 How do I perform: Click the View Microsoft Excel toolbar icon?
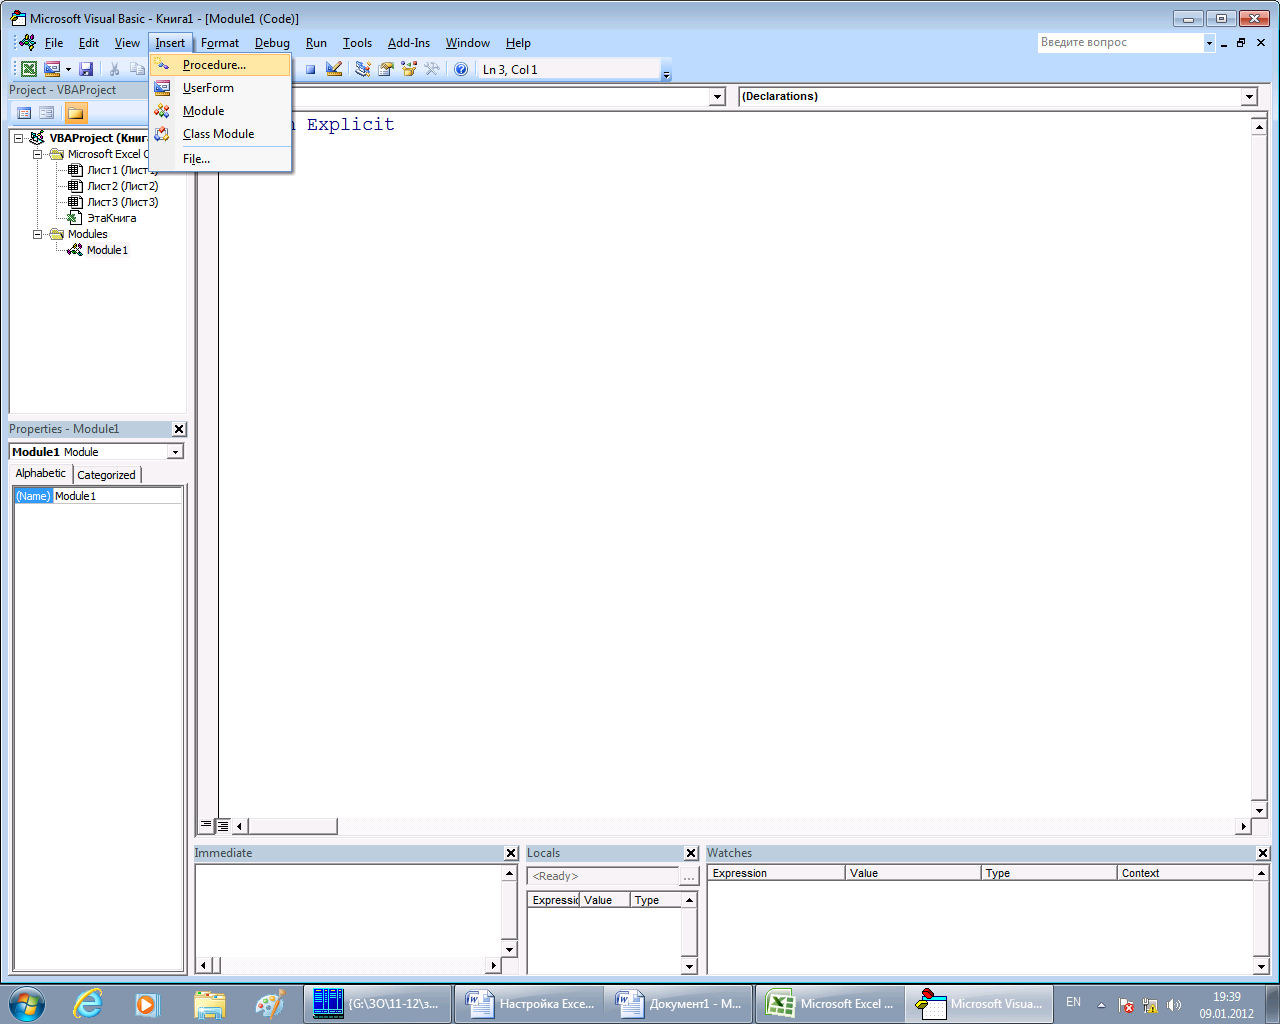pos(29,69)
